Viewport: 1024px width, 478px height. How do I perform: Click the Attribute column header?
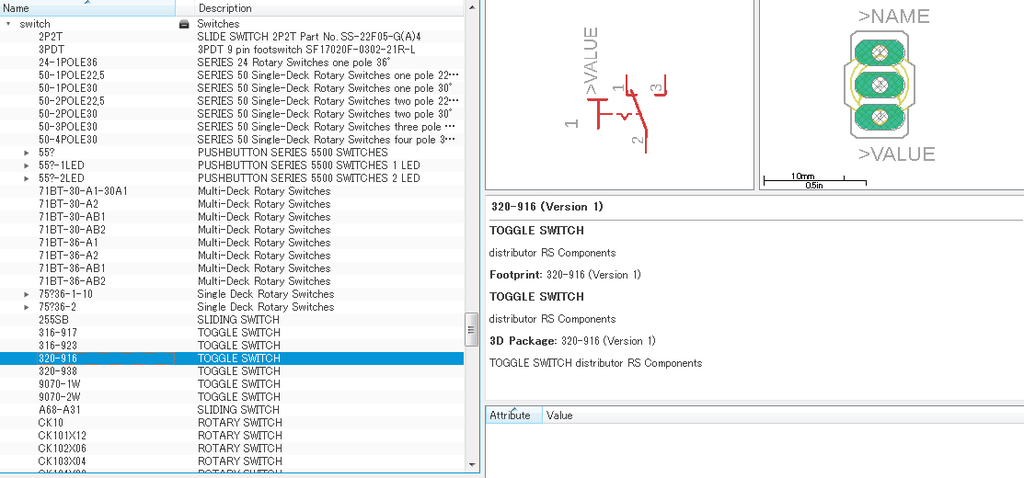(x=514, y=415)
